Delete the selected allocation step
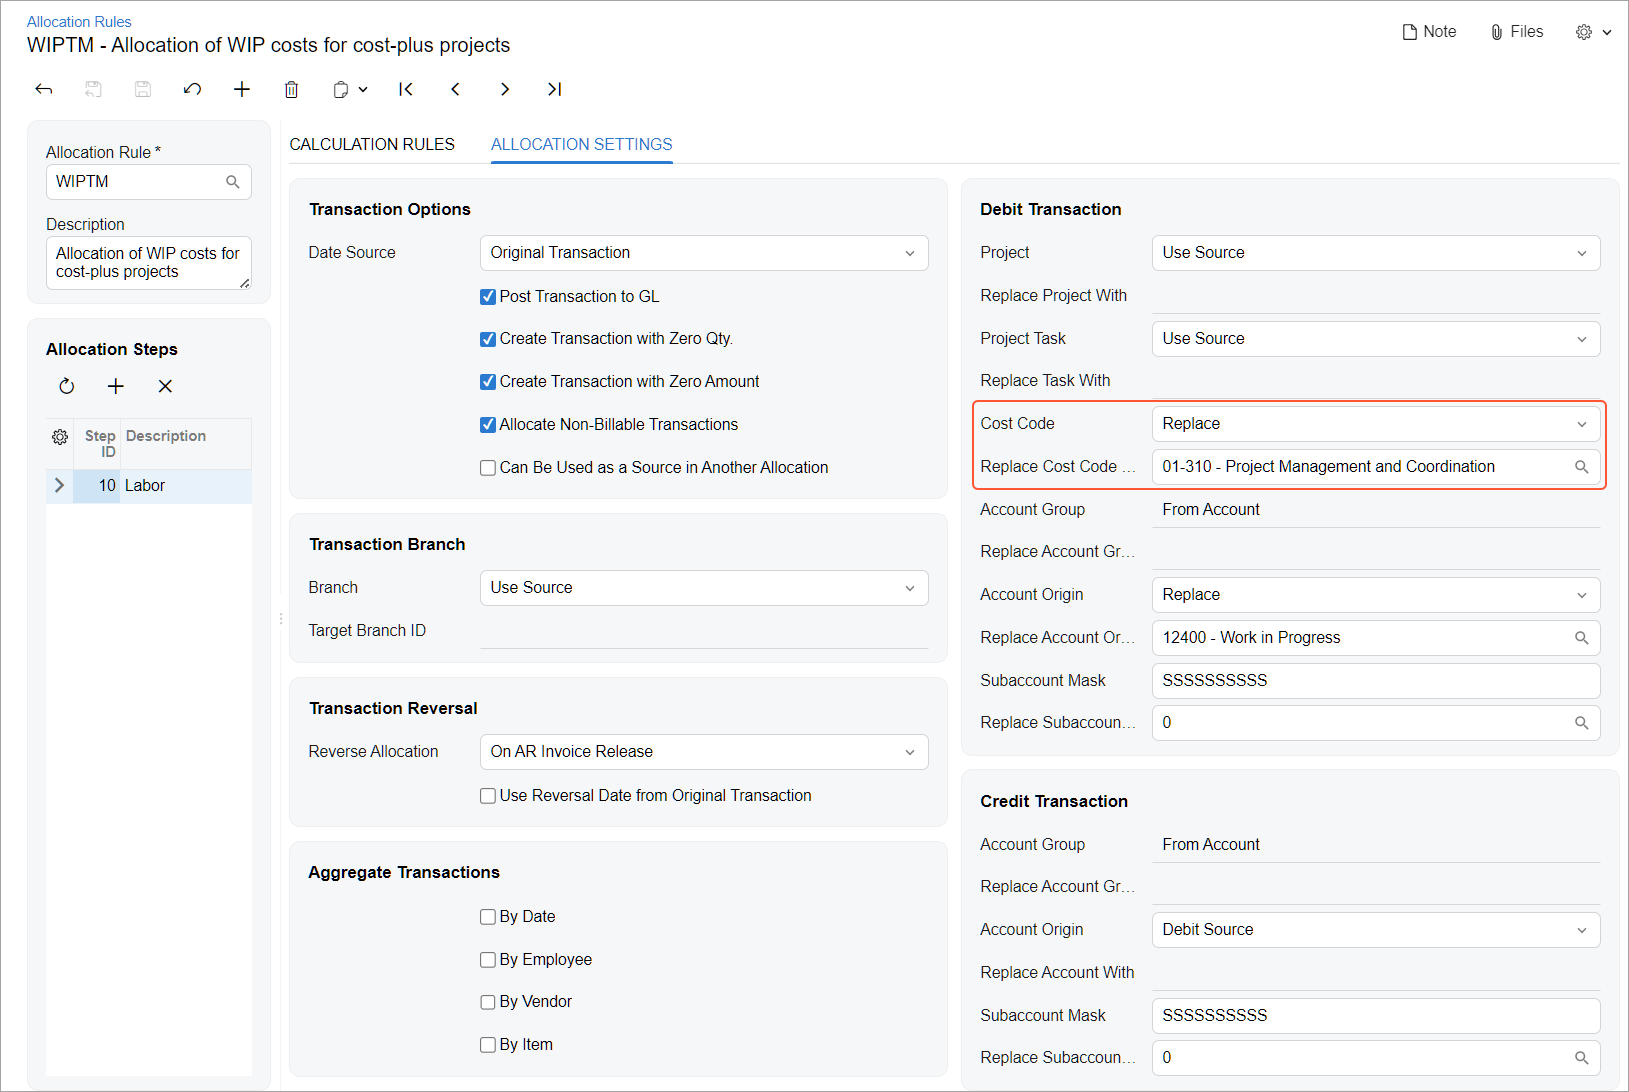 [x=165, y=386]
